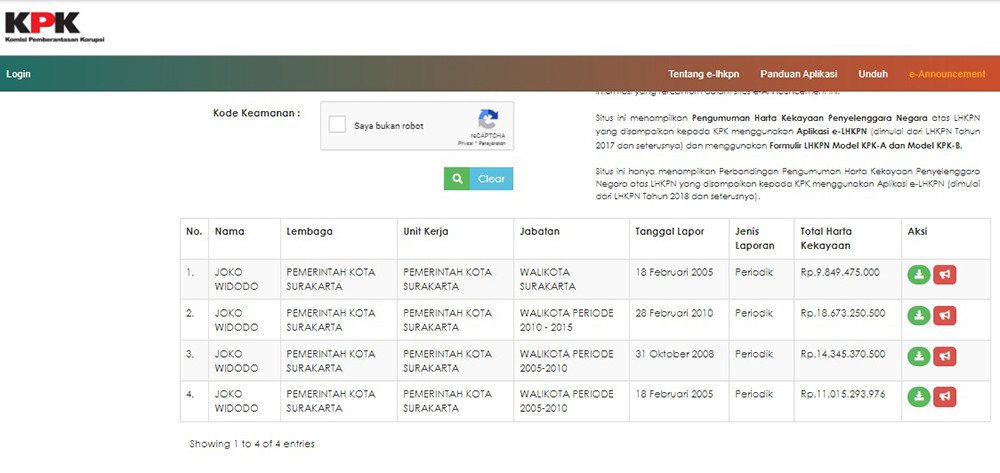Download the 28 Februari 2010 report

click(x=918, y=316)
